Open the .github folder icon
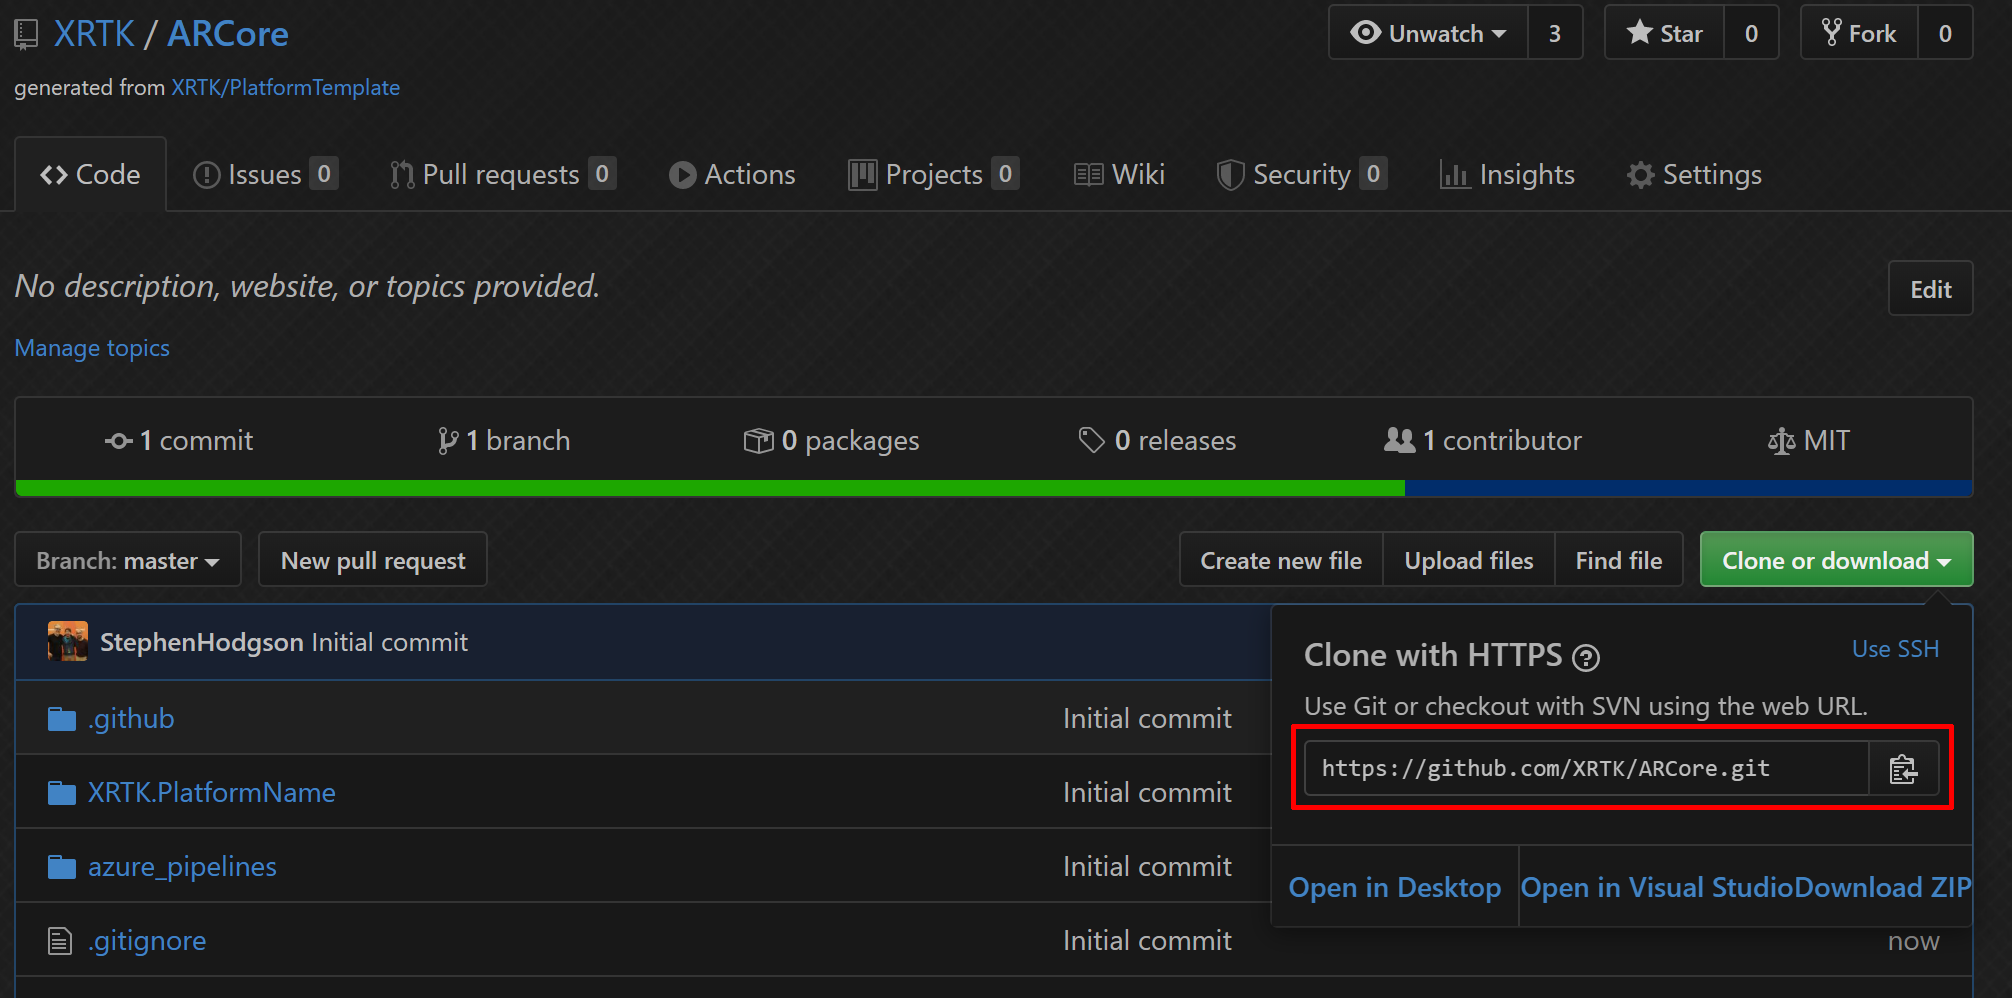Image resolution: width=2012 pixels, height=998 pixels. coord(62,719)
